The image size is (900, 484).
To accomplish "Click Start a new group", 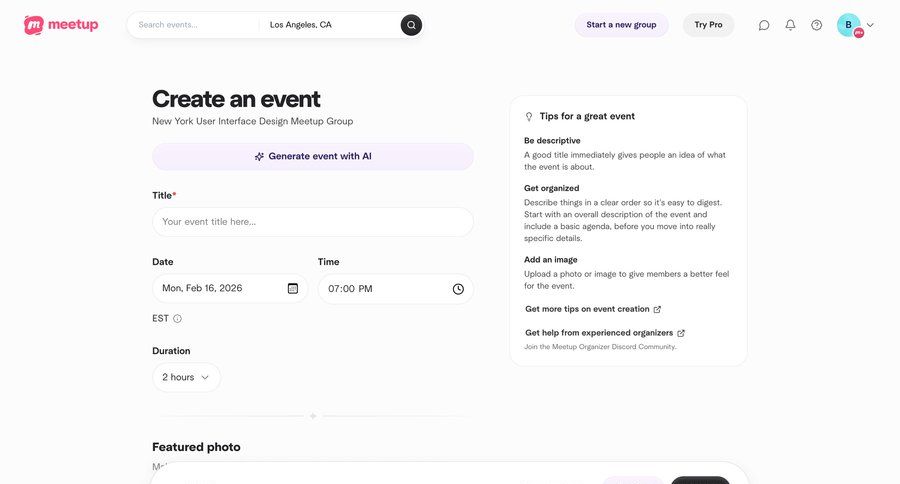I will point(621,25).
